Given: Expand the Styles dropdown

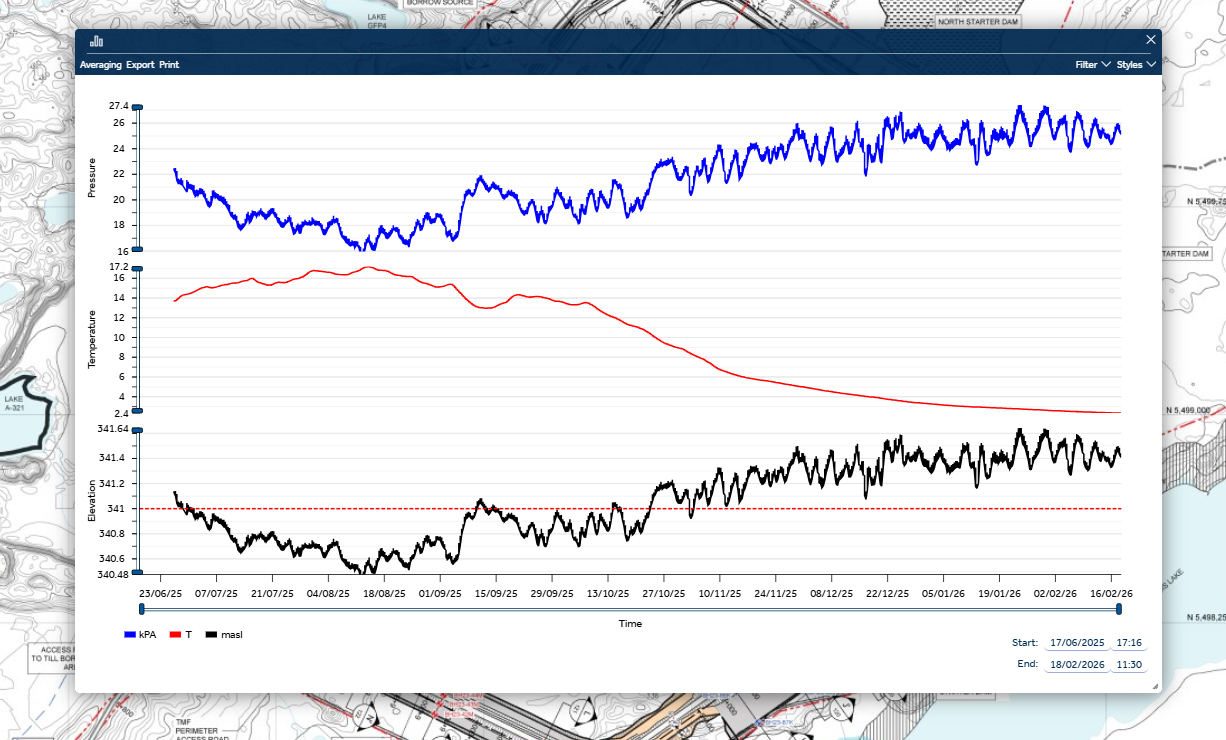Looking at the screenshot, I should click(x=1136, y=64).
